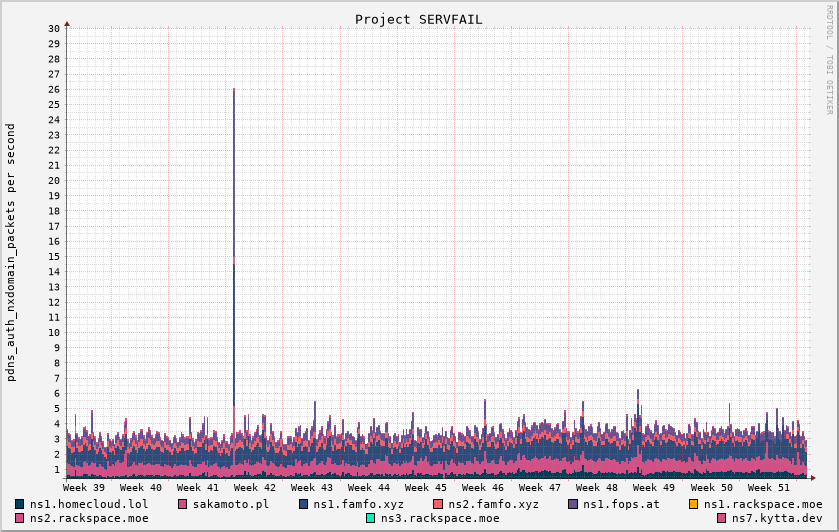Image resolution: width=839 pixels, height=532 pixels.
Task: Select the ns1.famfo.xyz legend swatch
Action: pos(304,504)
